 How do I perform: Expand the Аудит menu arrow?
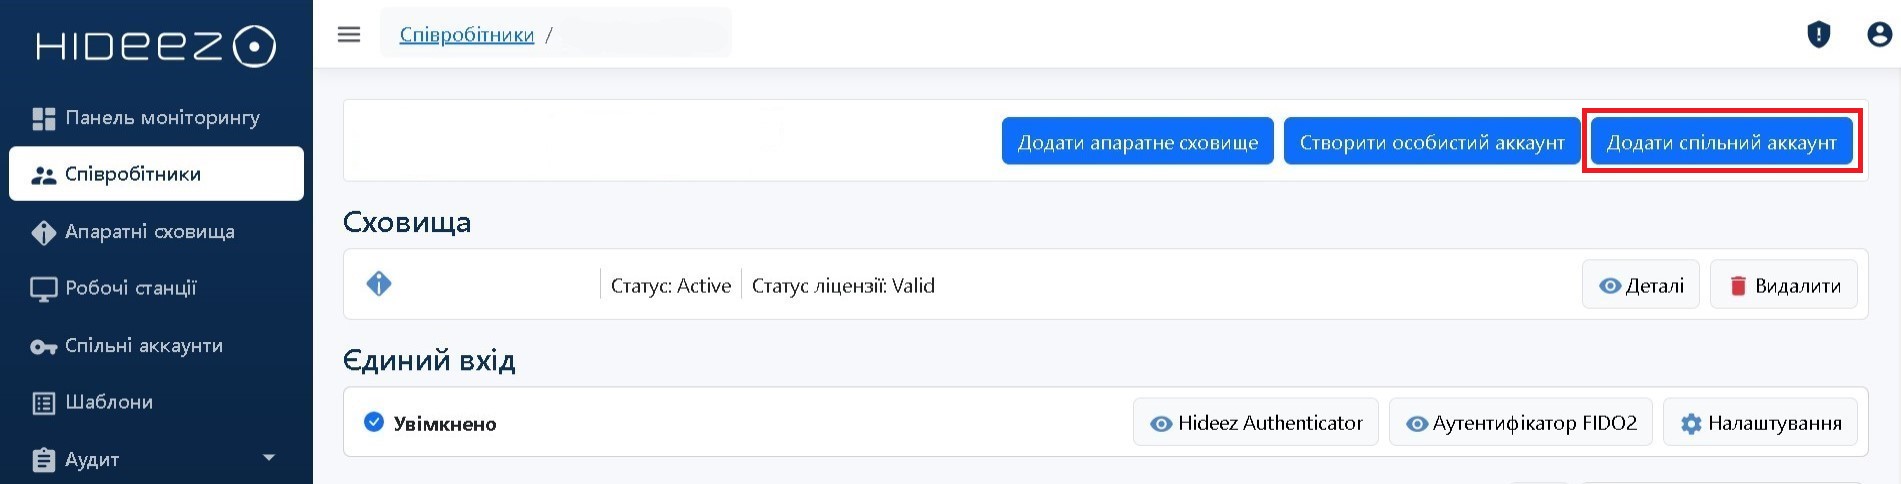point(268,458)
